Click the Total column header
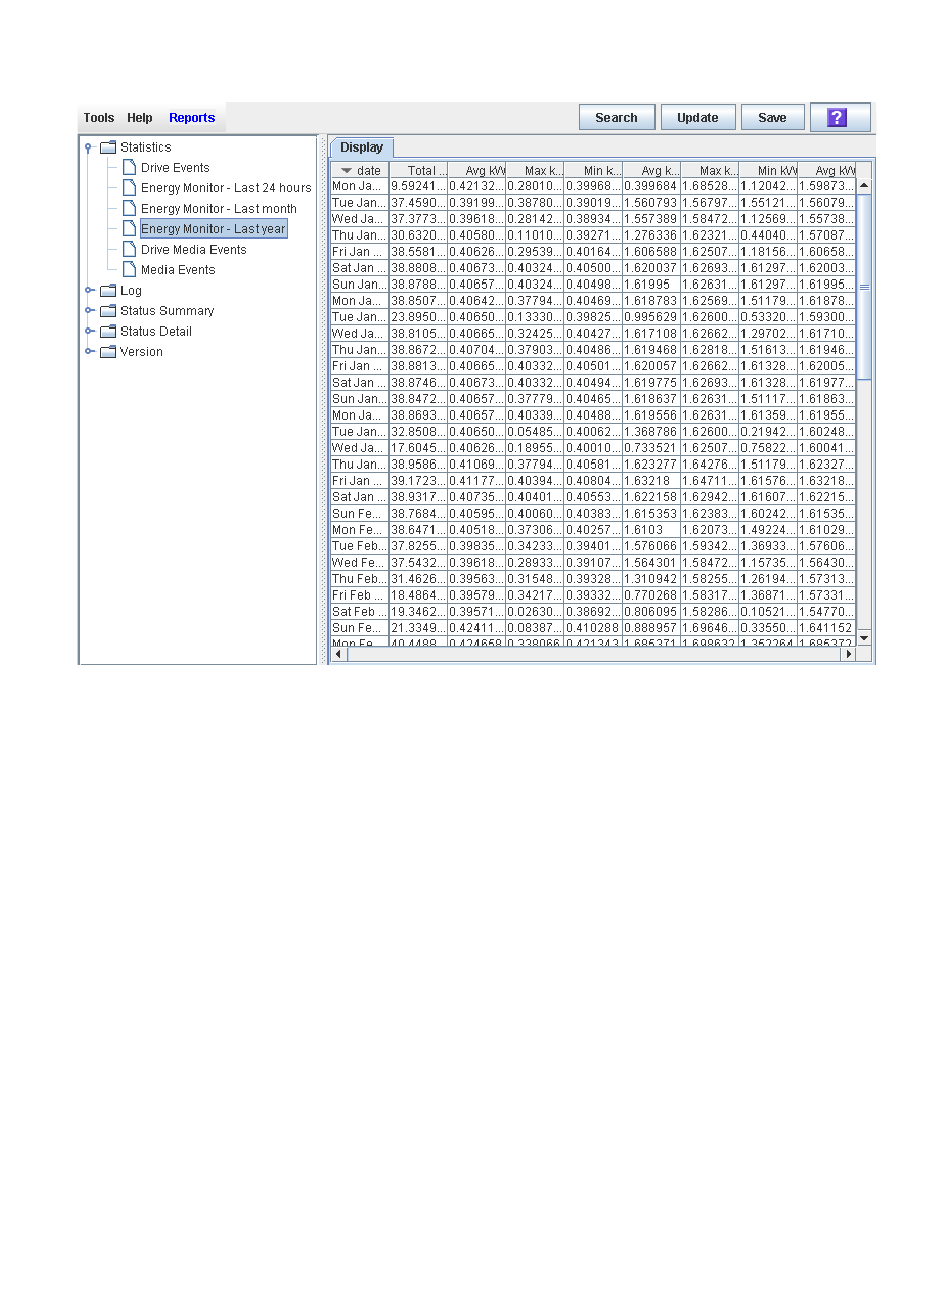950x1299 pixels. tap(419, 171)
